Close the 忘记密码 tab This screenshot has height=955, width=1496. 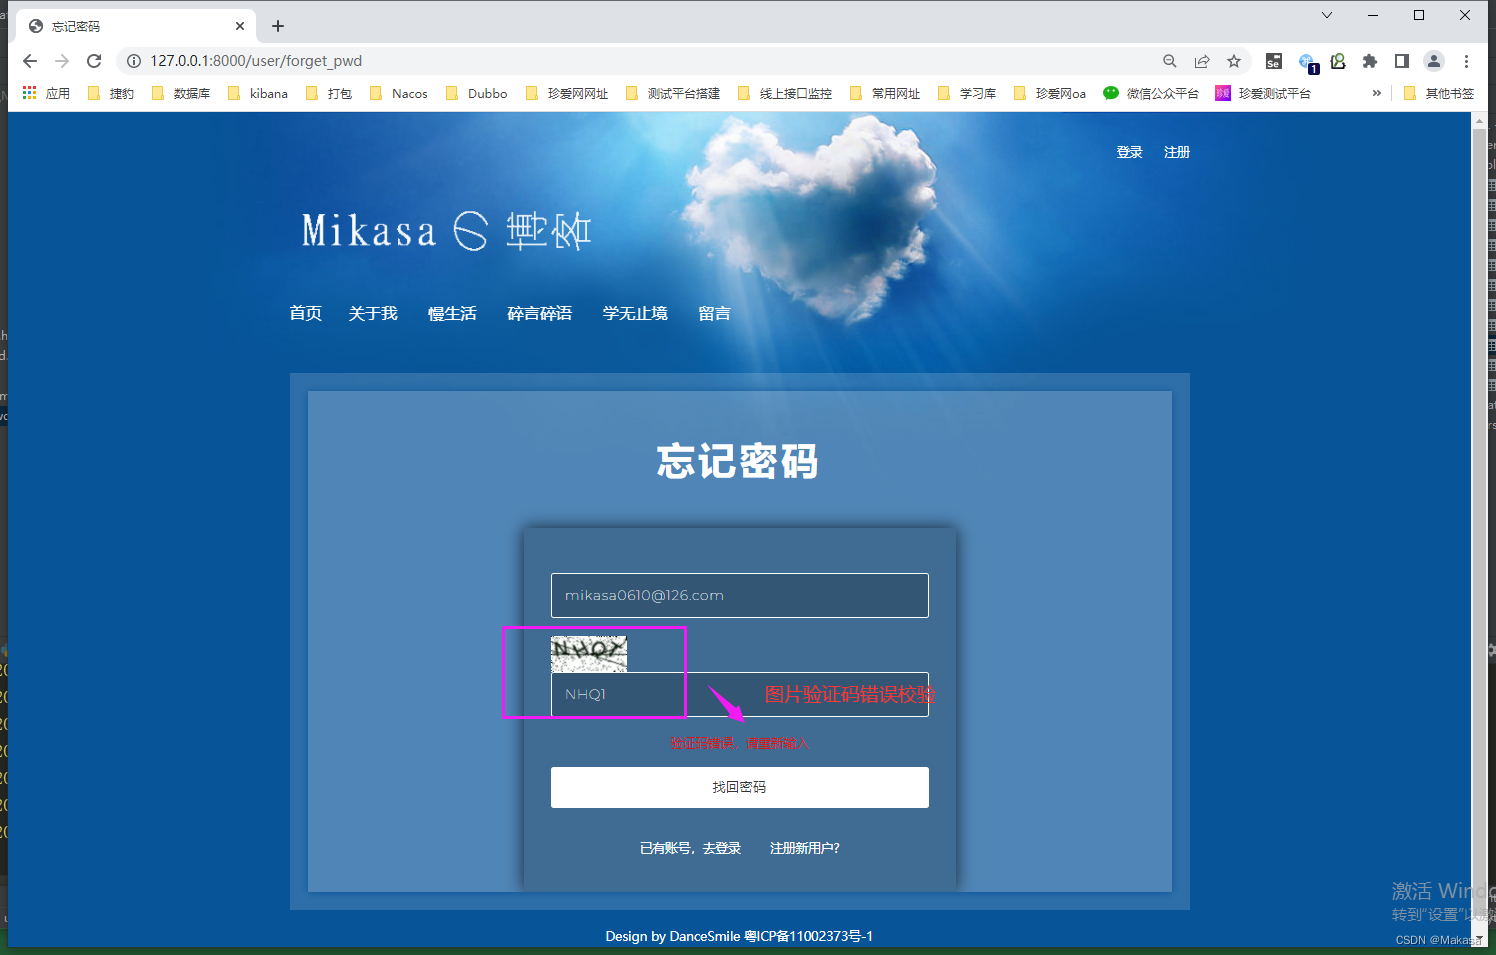[240, 26]
